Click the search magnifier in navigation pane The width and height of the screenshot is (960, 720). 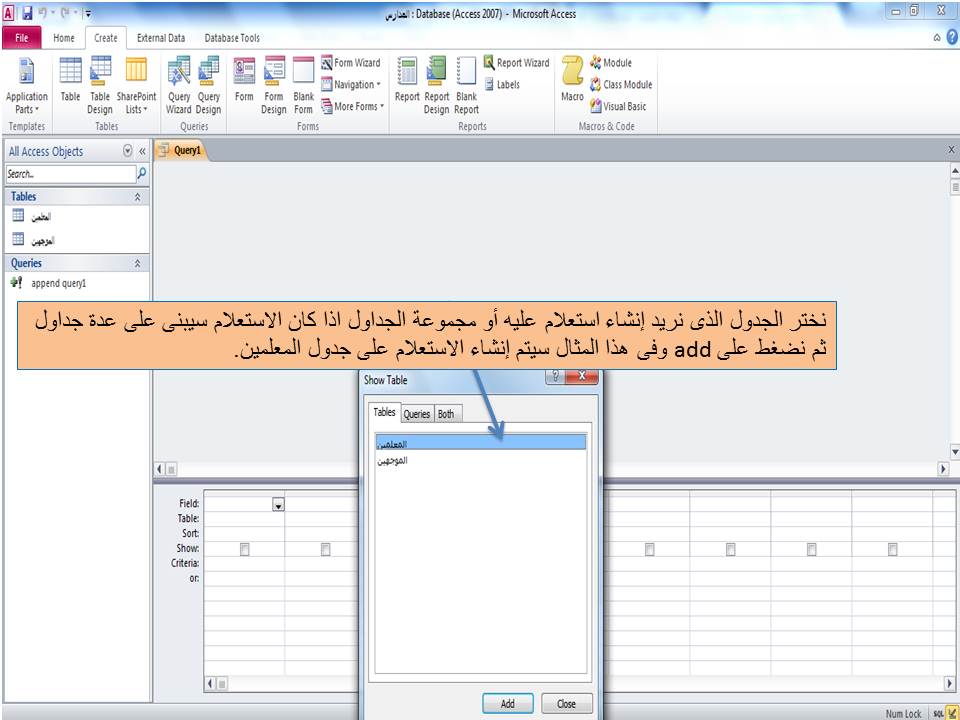point(142,174)
